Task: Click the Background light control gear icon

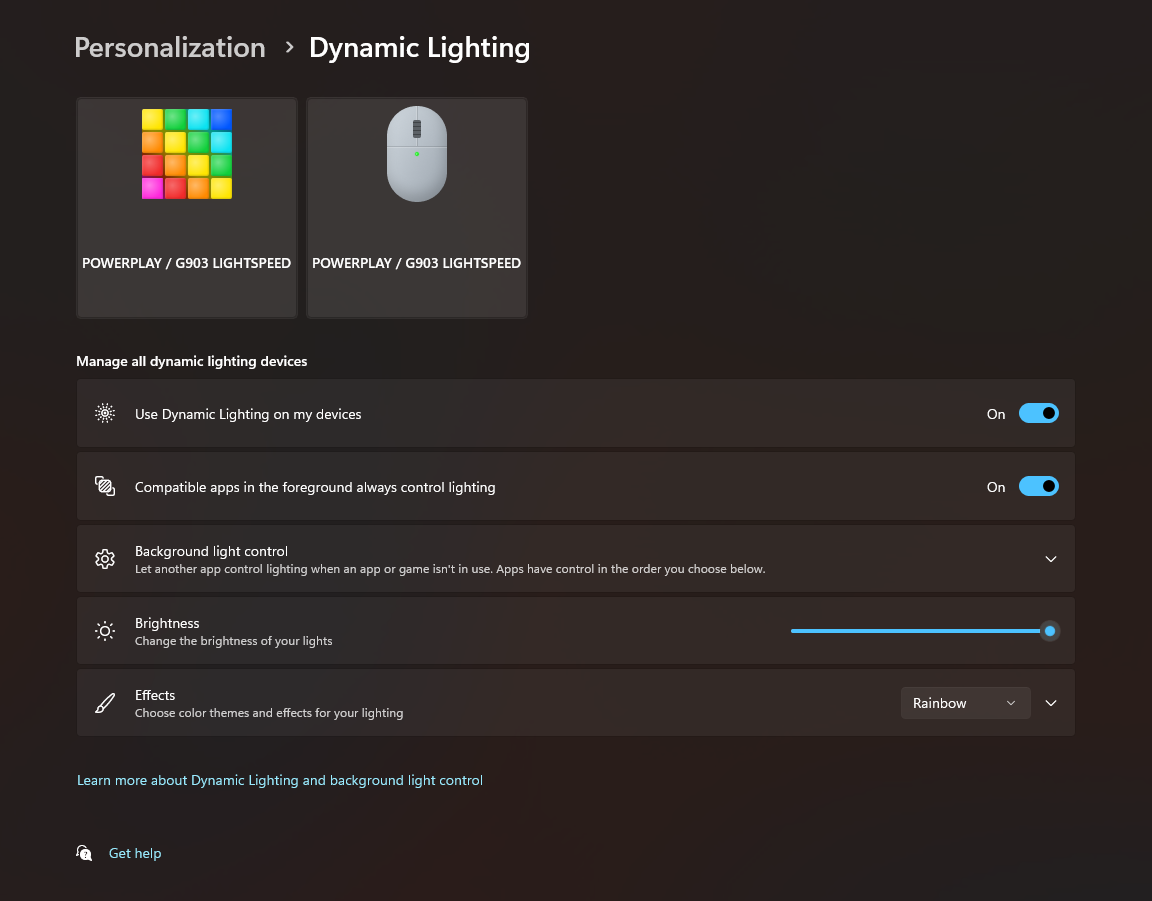Action: [105, 559]
